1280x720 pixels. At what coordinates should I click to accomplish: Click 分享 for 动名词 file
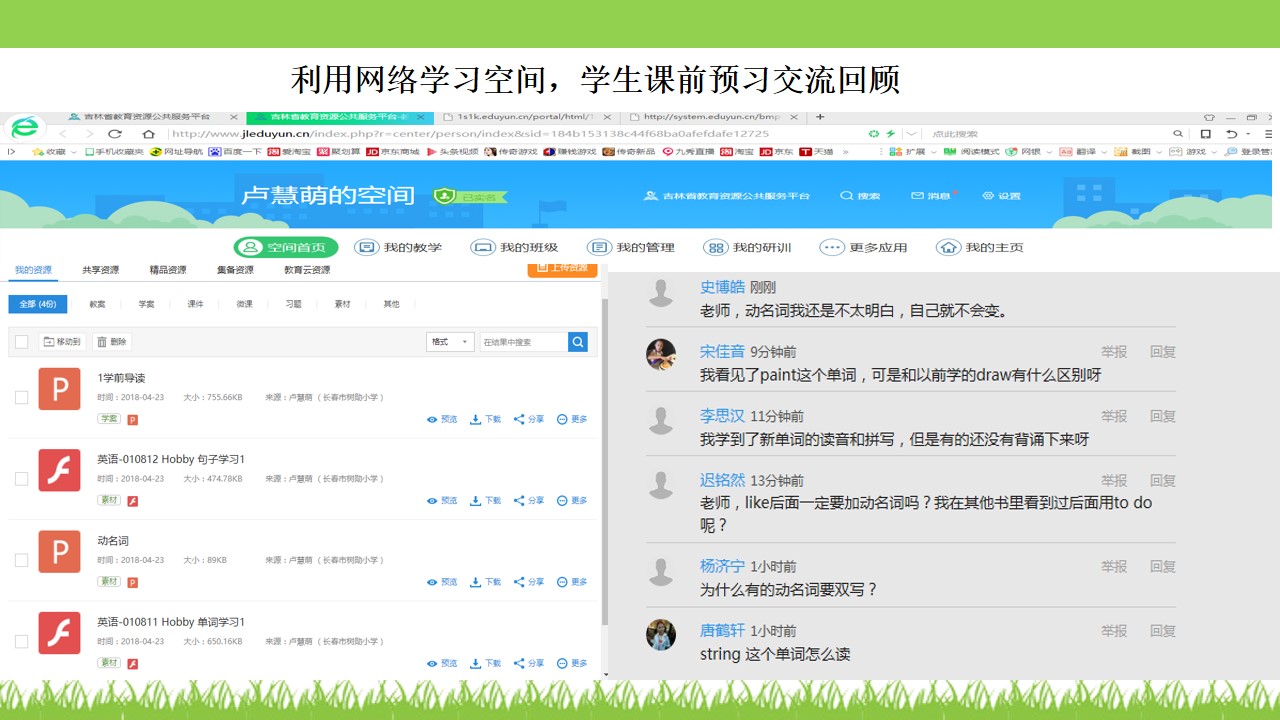click(x=529, y=582)
